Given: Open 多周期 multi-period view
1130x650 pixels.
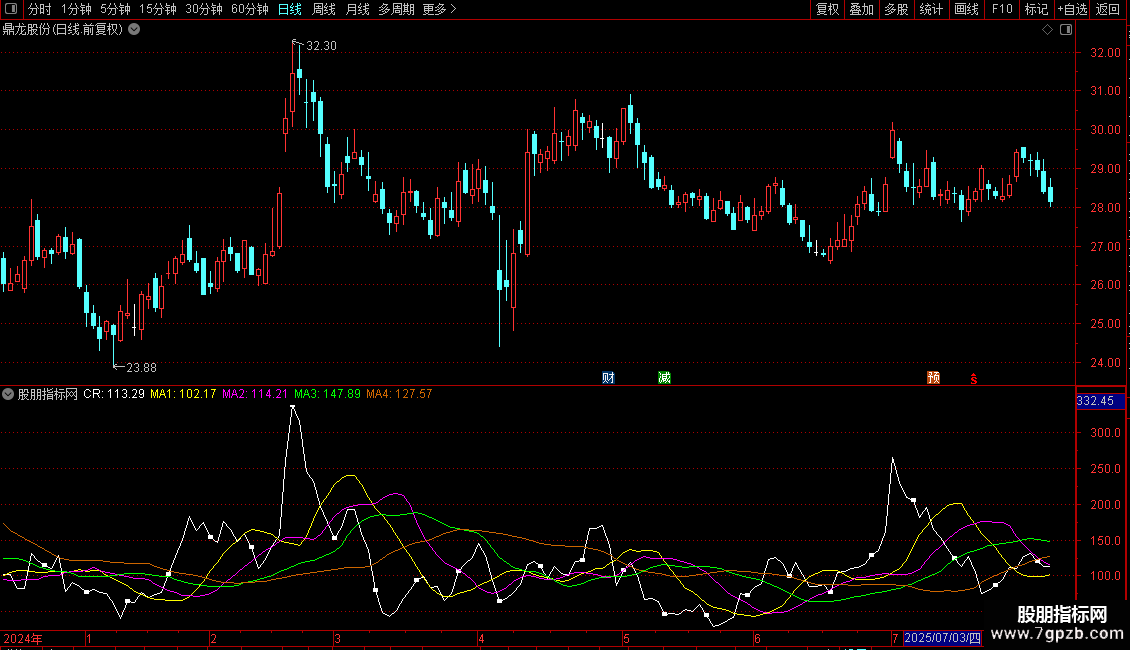Looking at the screenshot, I should pyautogui.click(x=396, y=9).
